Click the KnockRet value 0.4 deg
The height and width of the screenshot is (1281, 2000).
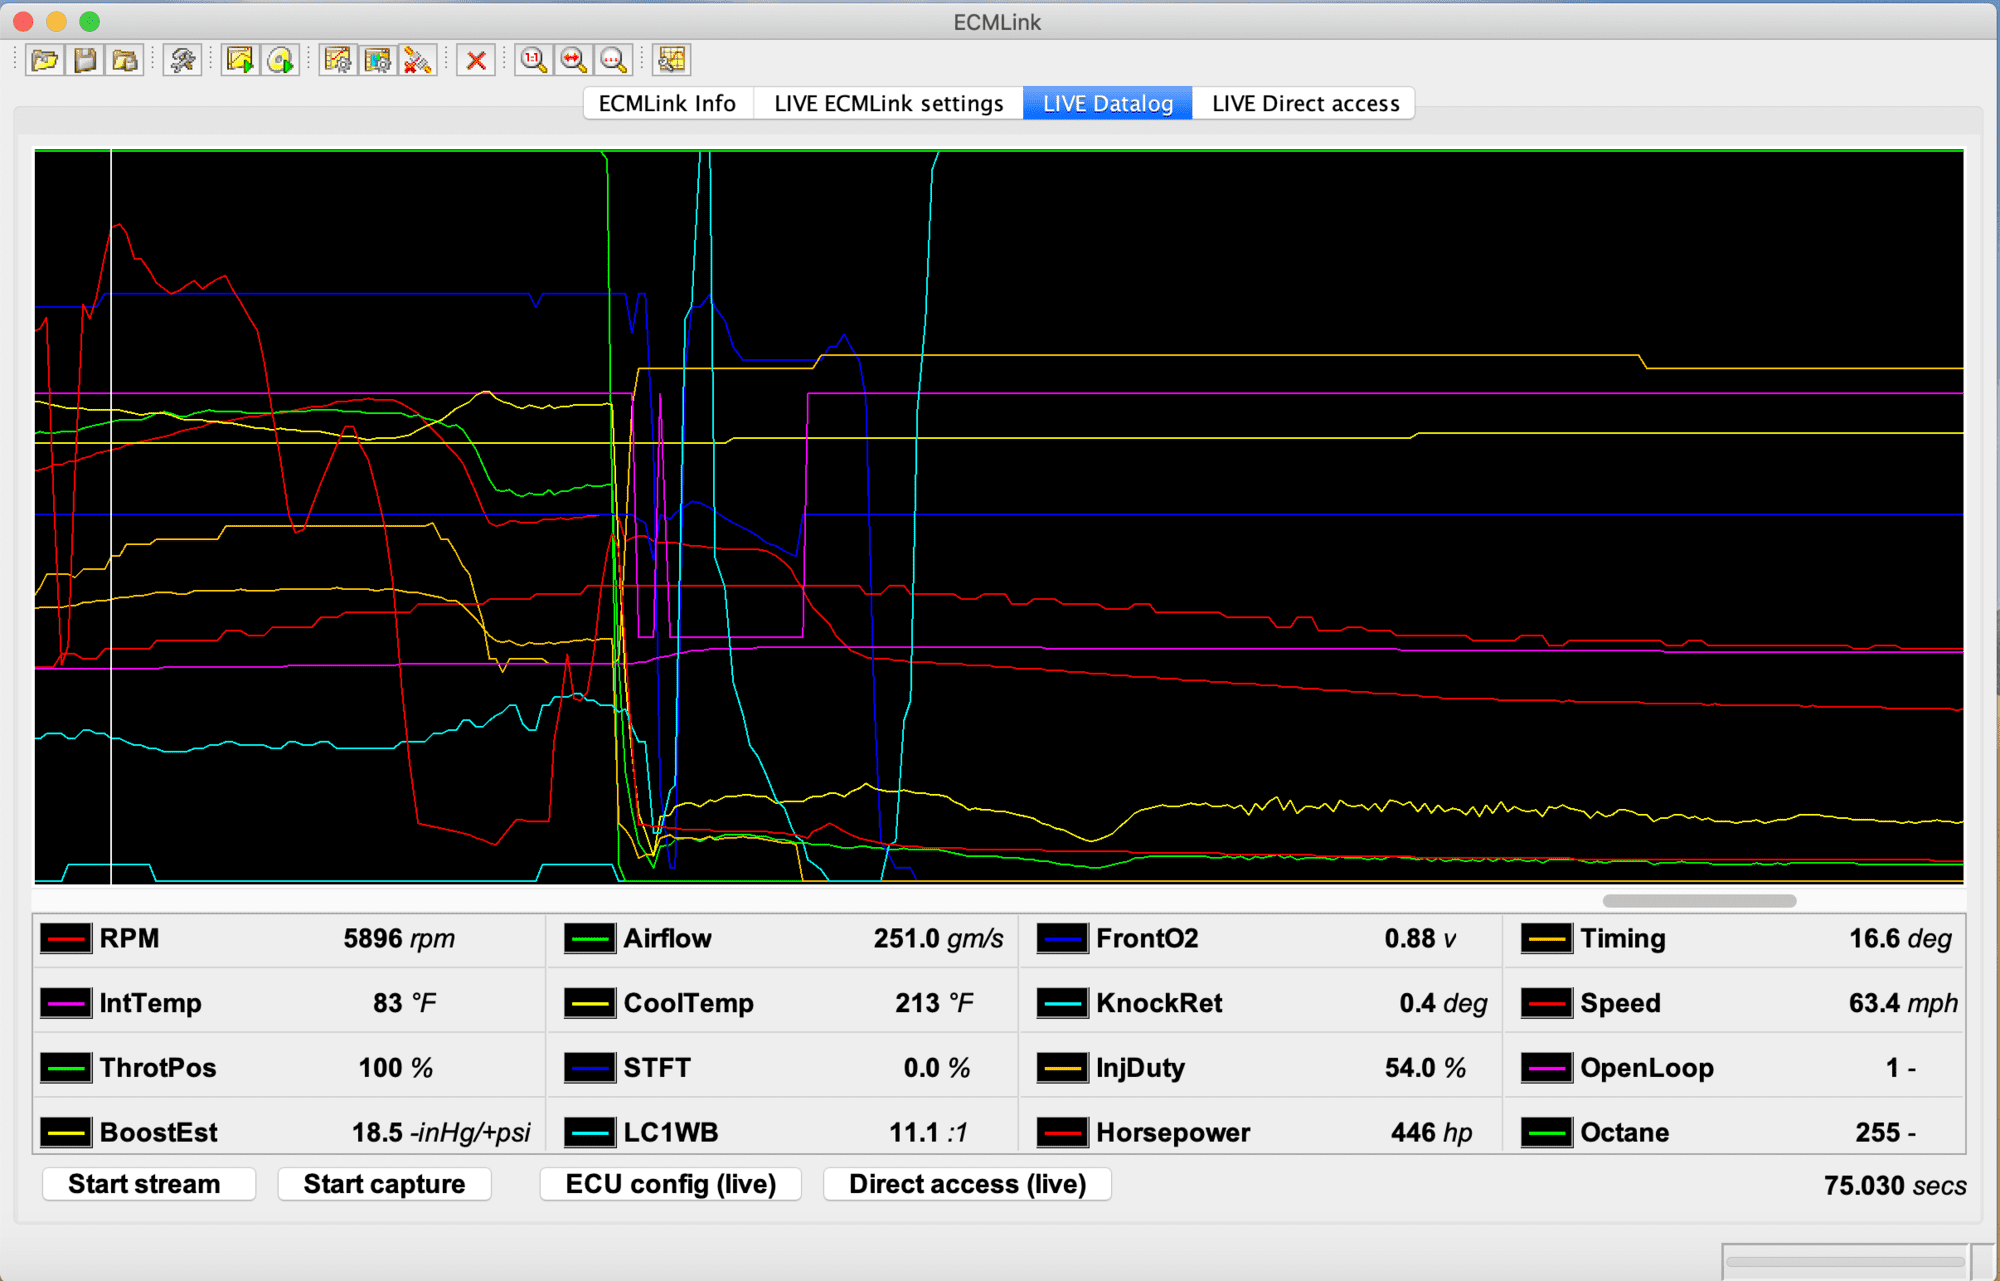click(1443, 1003)
